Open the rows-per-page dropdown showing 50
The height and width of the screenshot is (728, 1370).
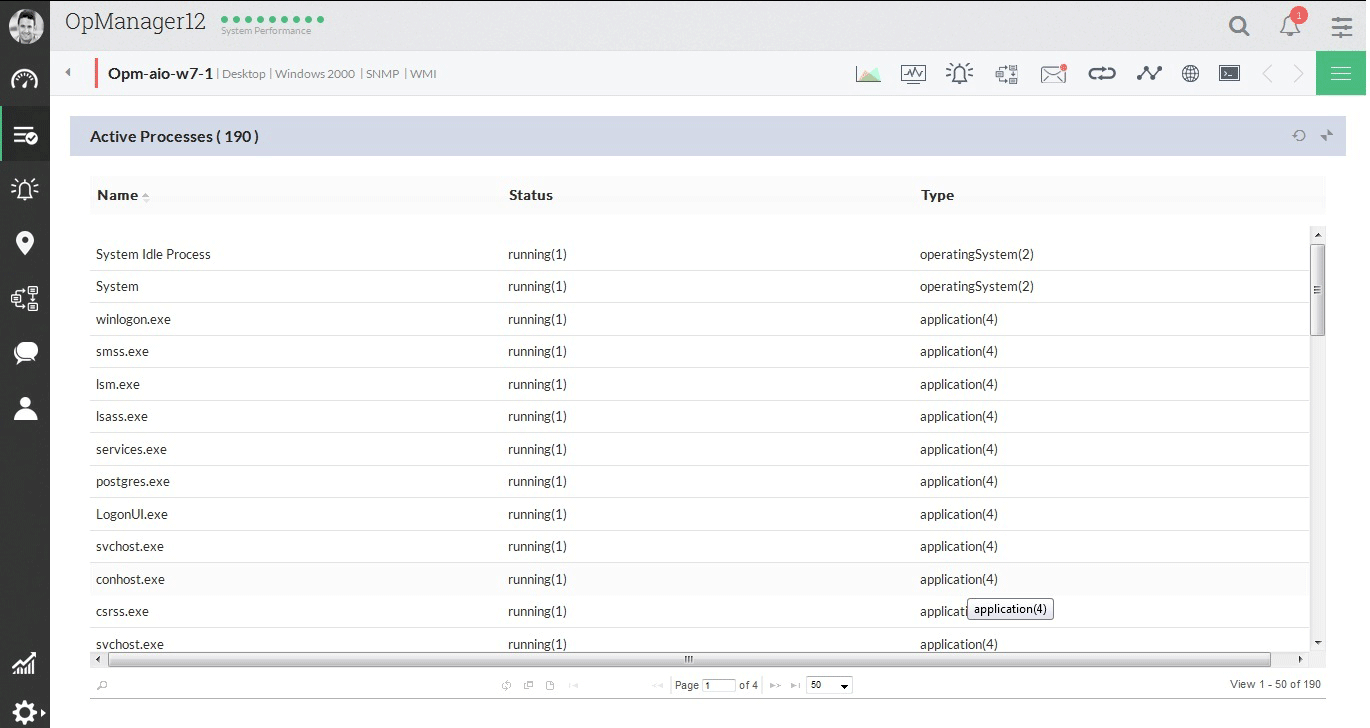830,685
